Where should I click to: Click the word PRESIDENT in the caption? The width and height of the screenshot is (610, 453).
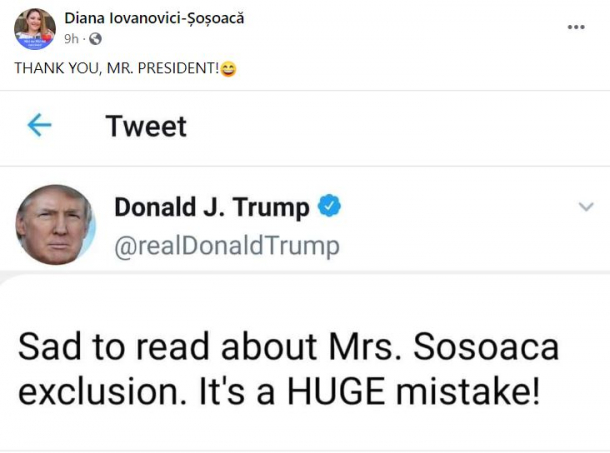point(180,68)
